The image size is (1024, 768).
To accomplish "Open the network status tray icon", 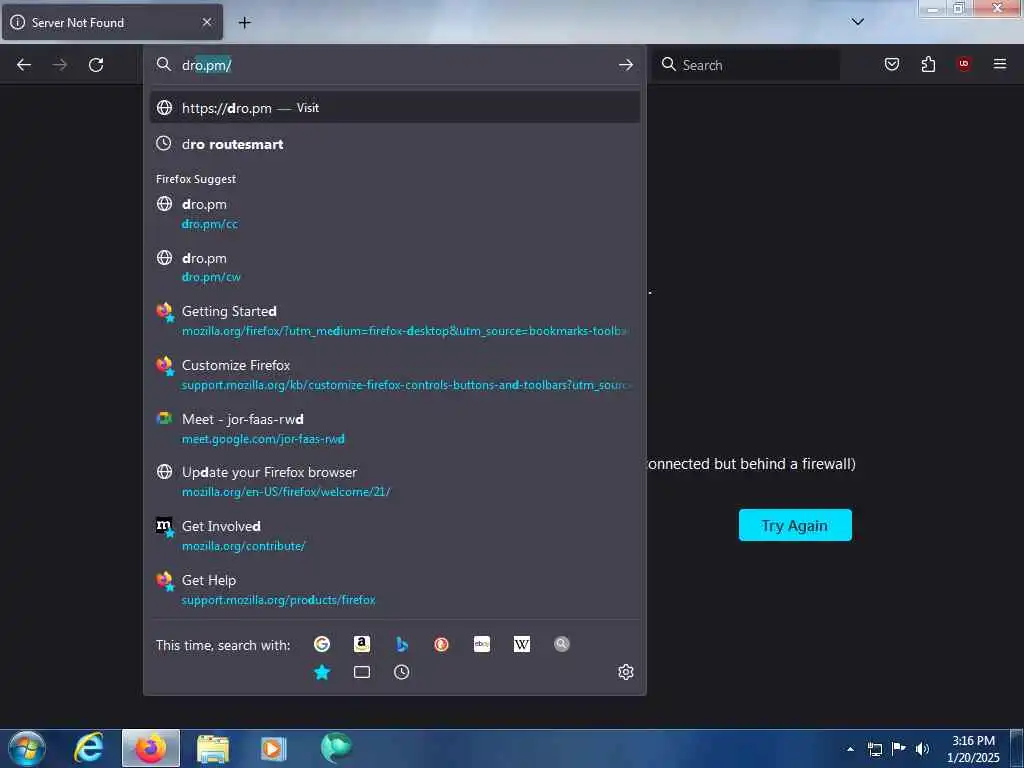I will tap(875, 749).
